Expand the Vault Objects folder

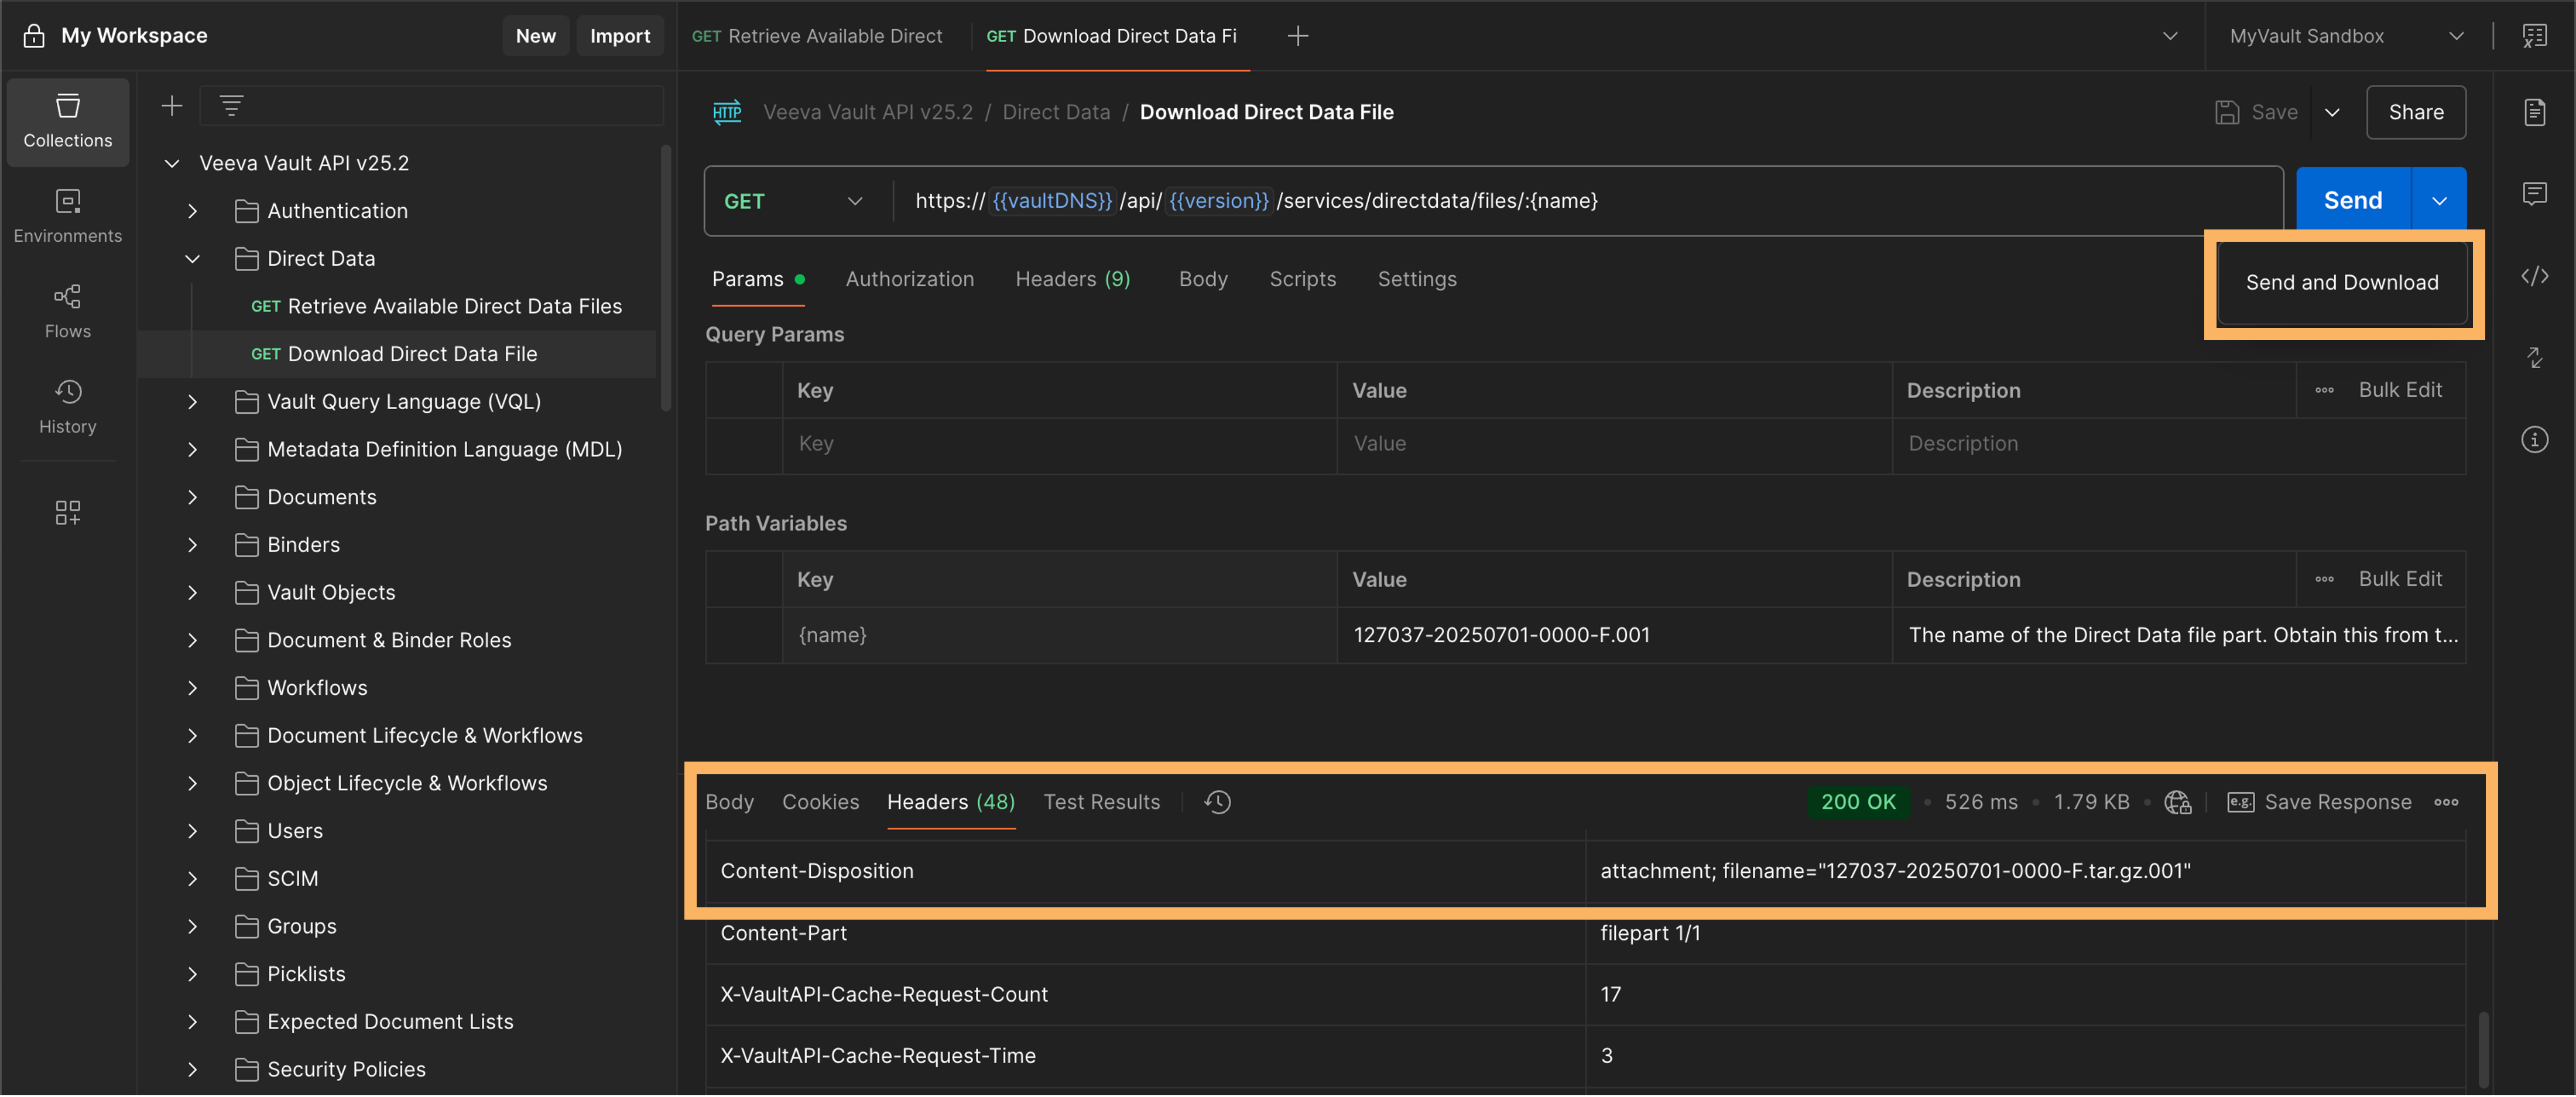coord(193,593)
